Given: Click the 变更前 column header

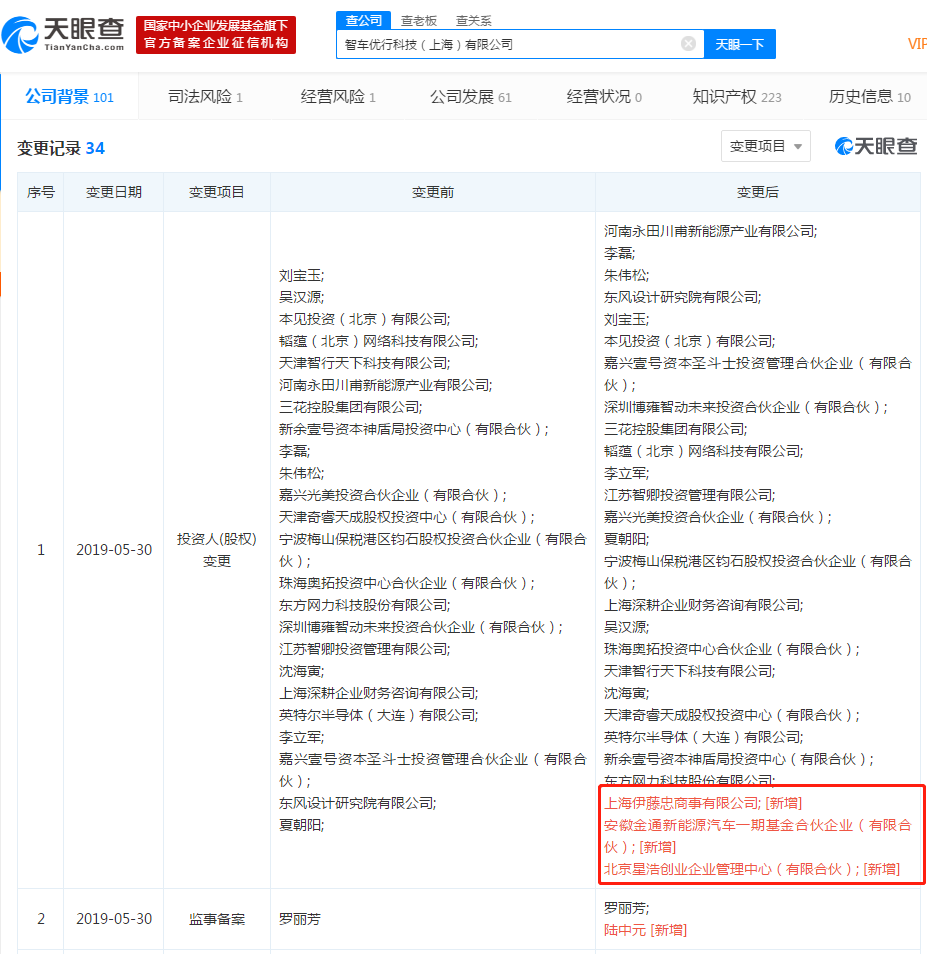Looking at the screenshot, I should (x=432, y=192).
